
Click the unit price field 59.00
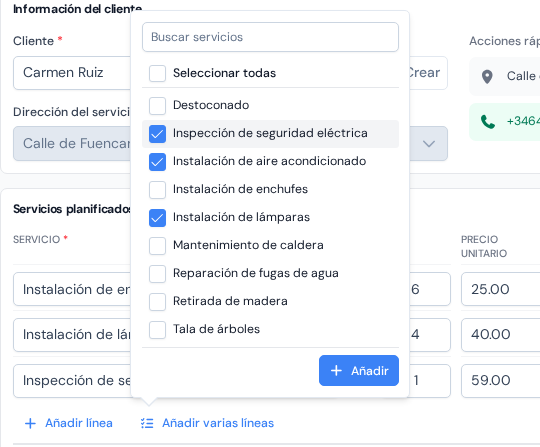tap(501, 381)
